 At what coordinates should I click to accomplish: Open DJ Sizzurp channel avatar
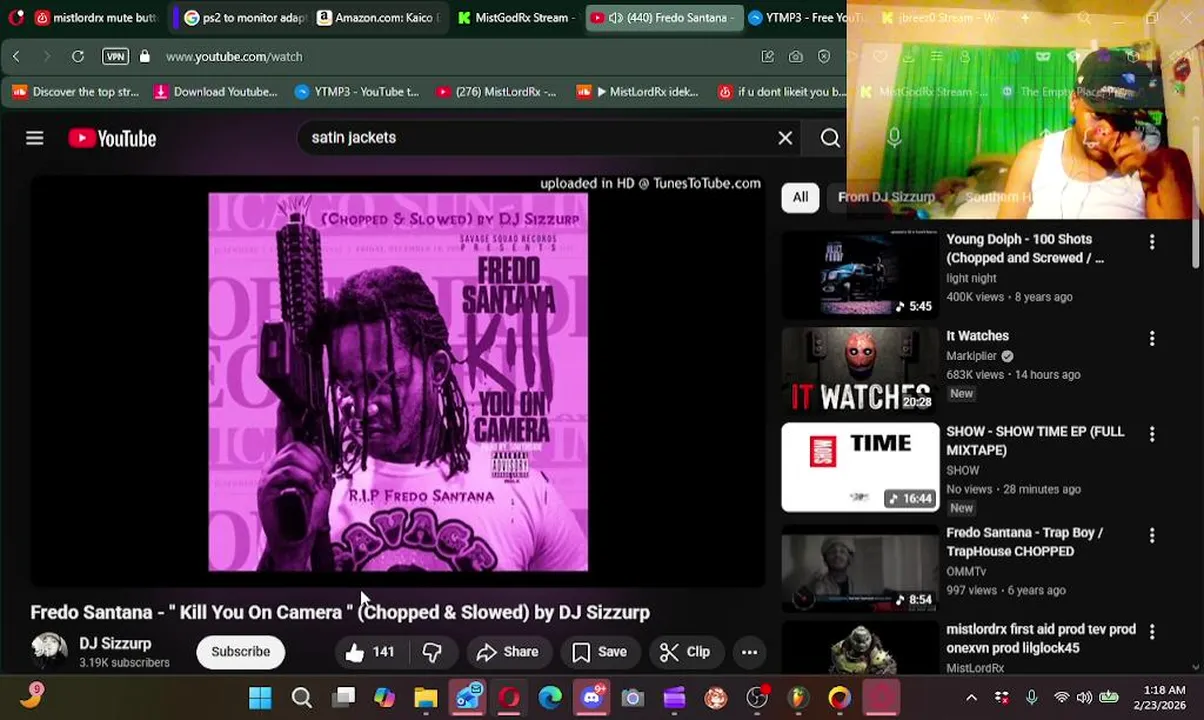coord(49,651)
